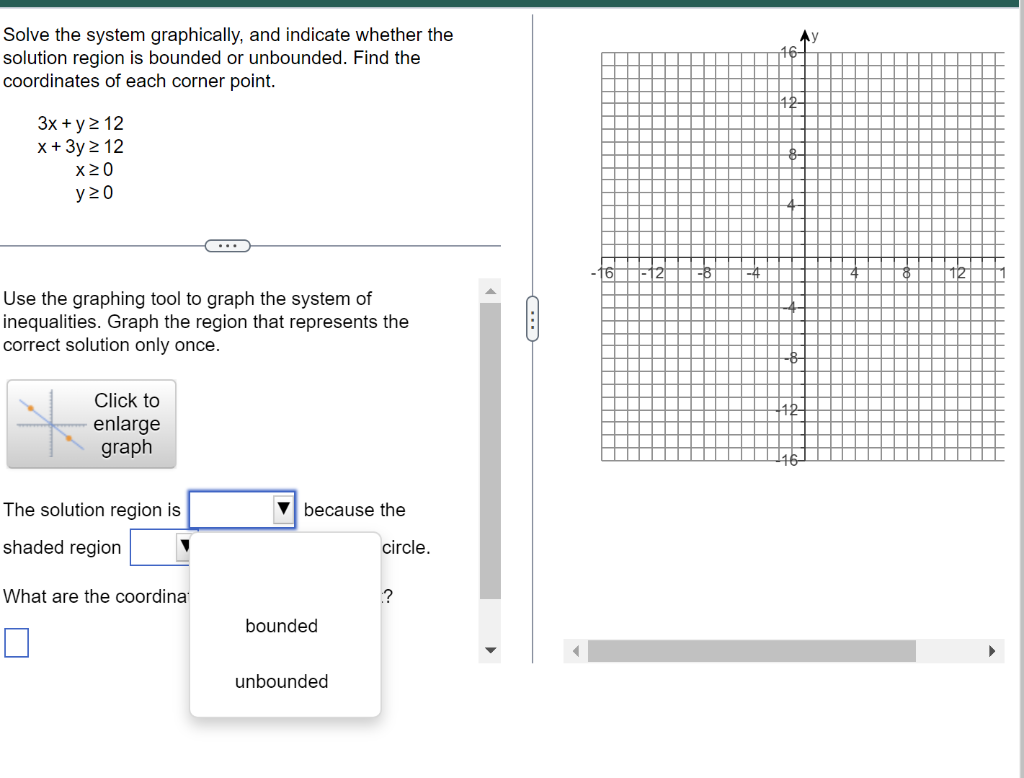Click the up arrow of the vertical scrollbar
1024x778 pixels.
point(490,289)
